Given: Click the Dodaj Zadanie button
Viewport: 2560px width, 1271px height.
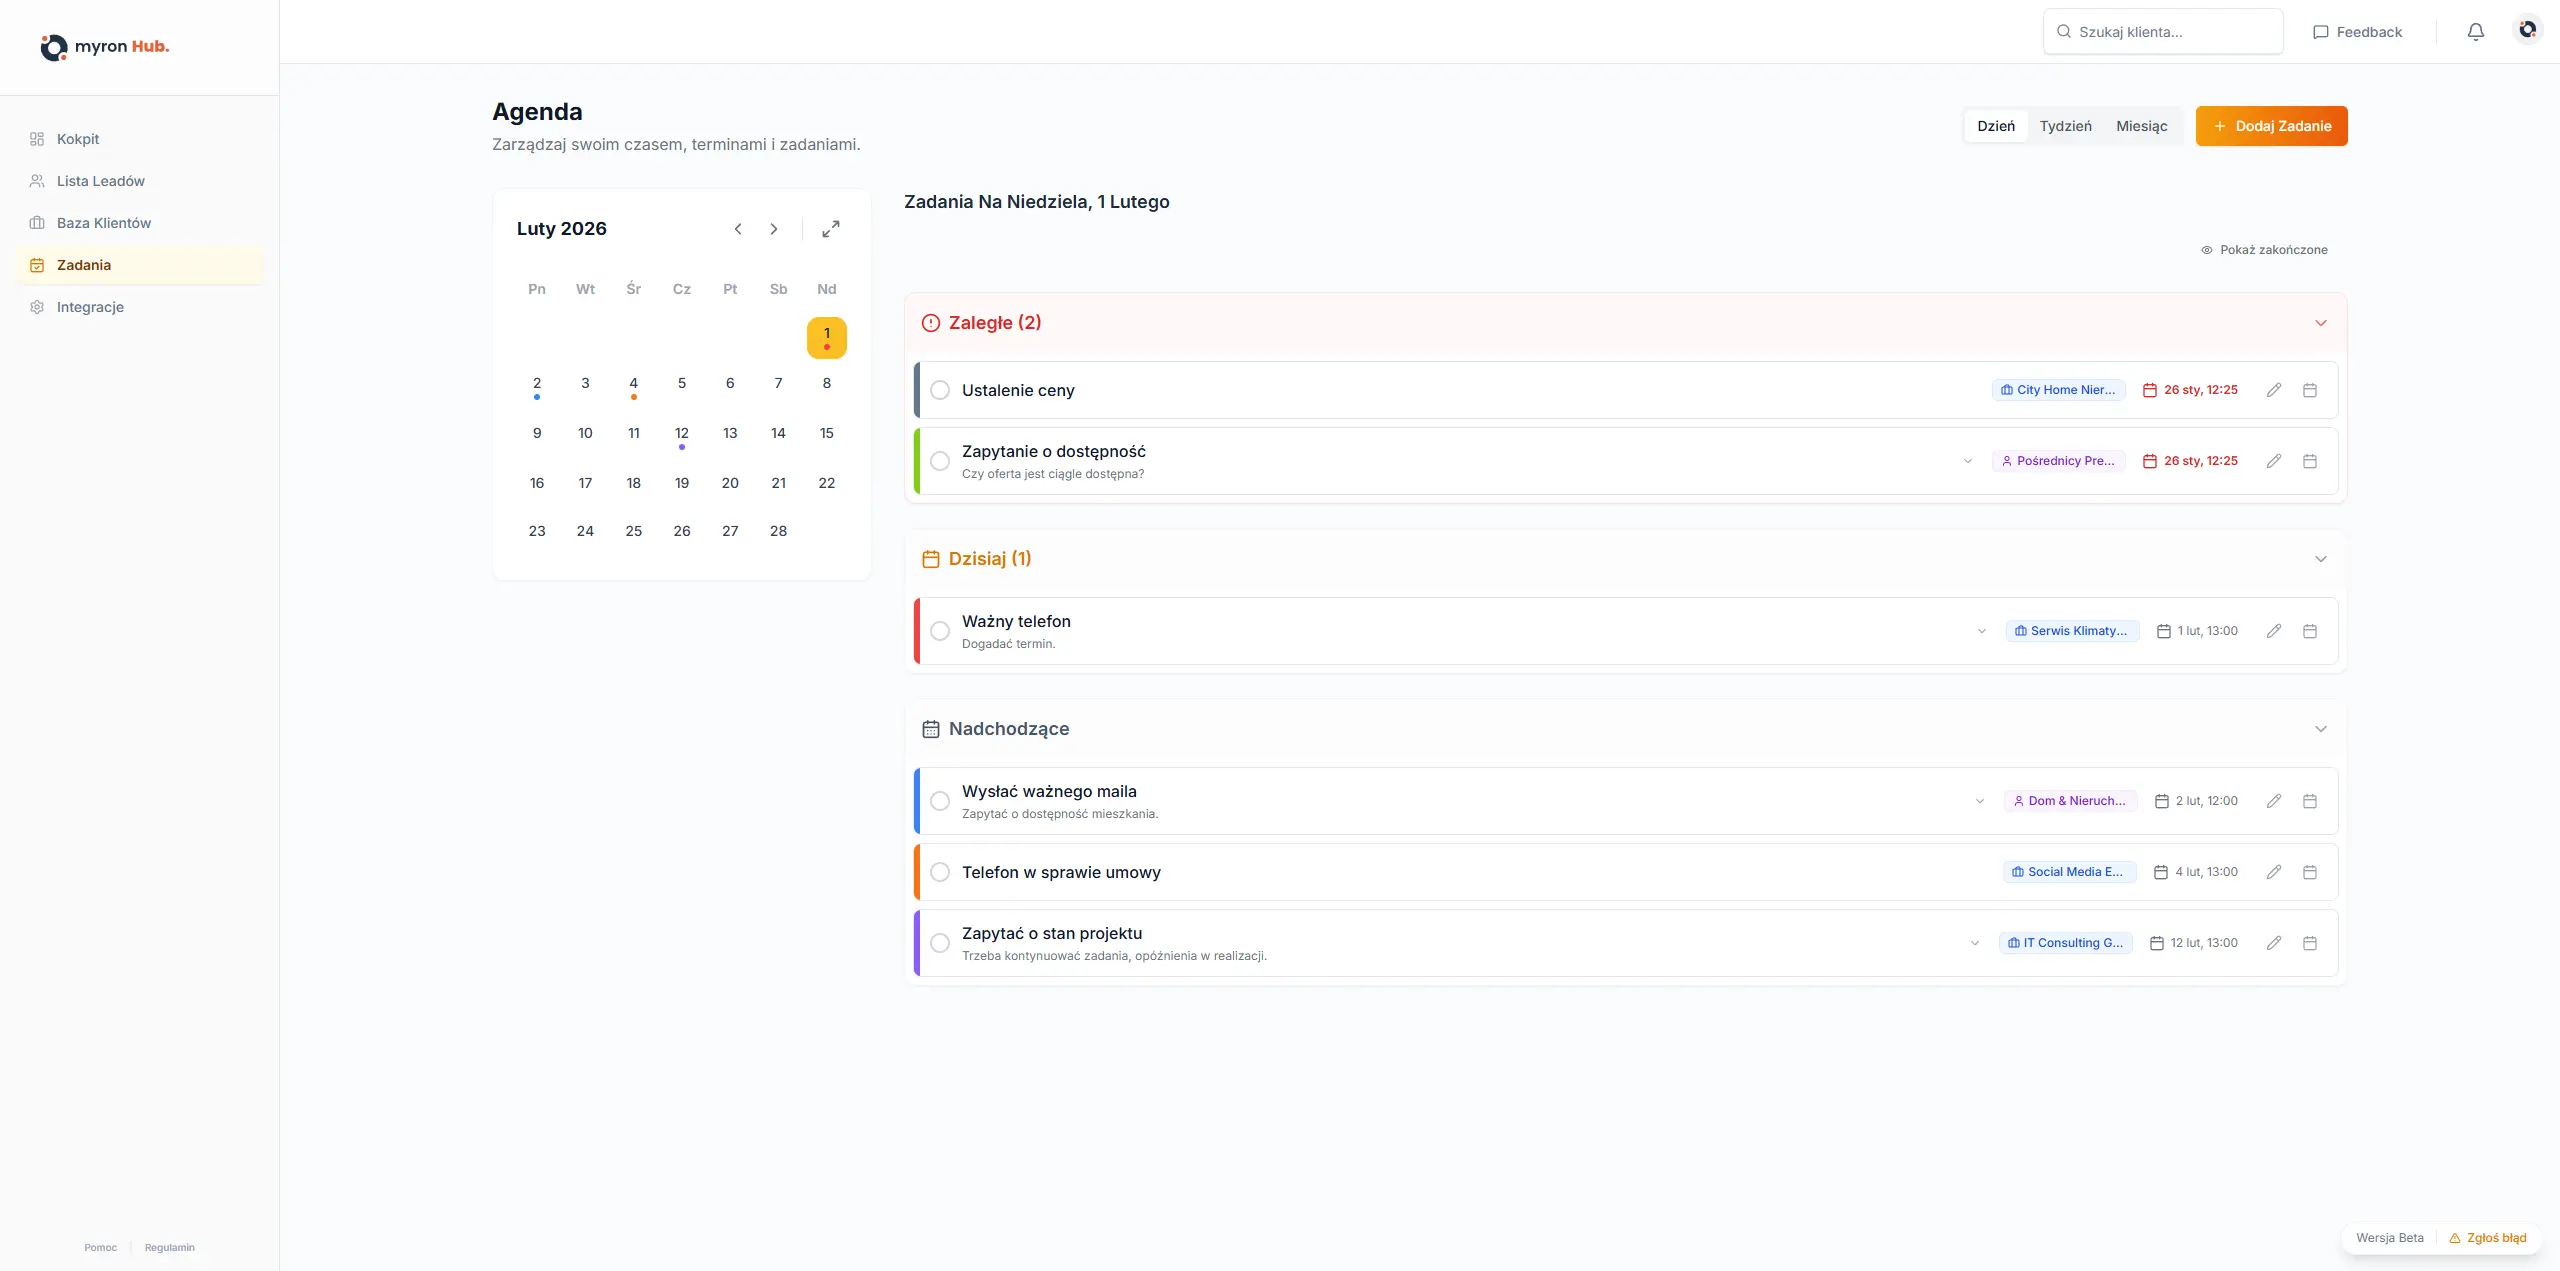Looking at the screenshot, I should [x=2271, y=126].
